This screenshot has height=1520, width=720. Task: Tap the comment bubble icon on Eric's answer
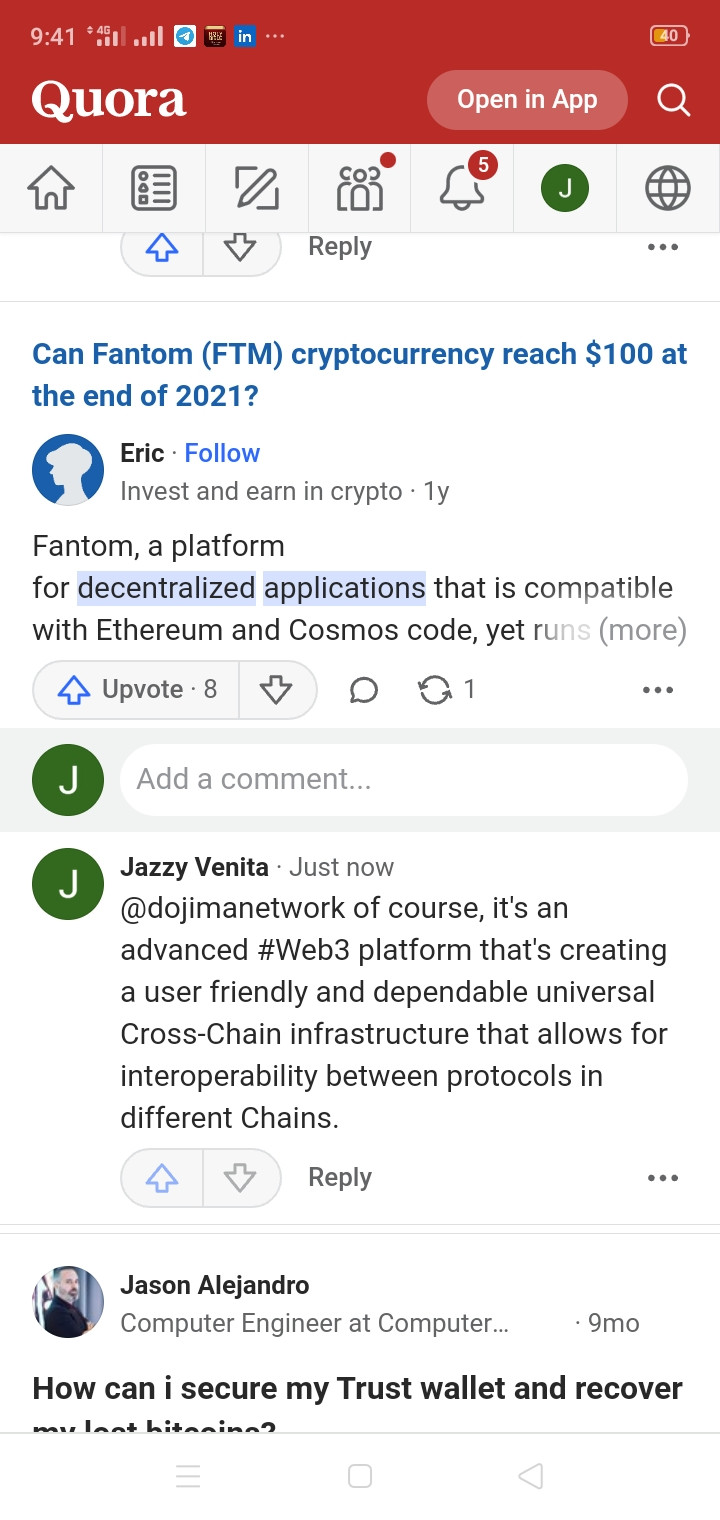(364, 690)
